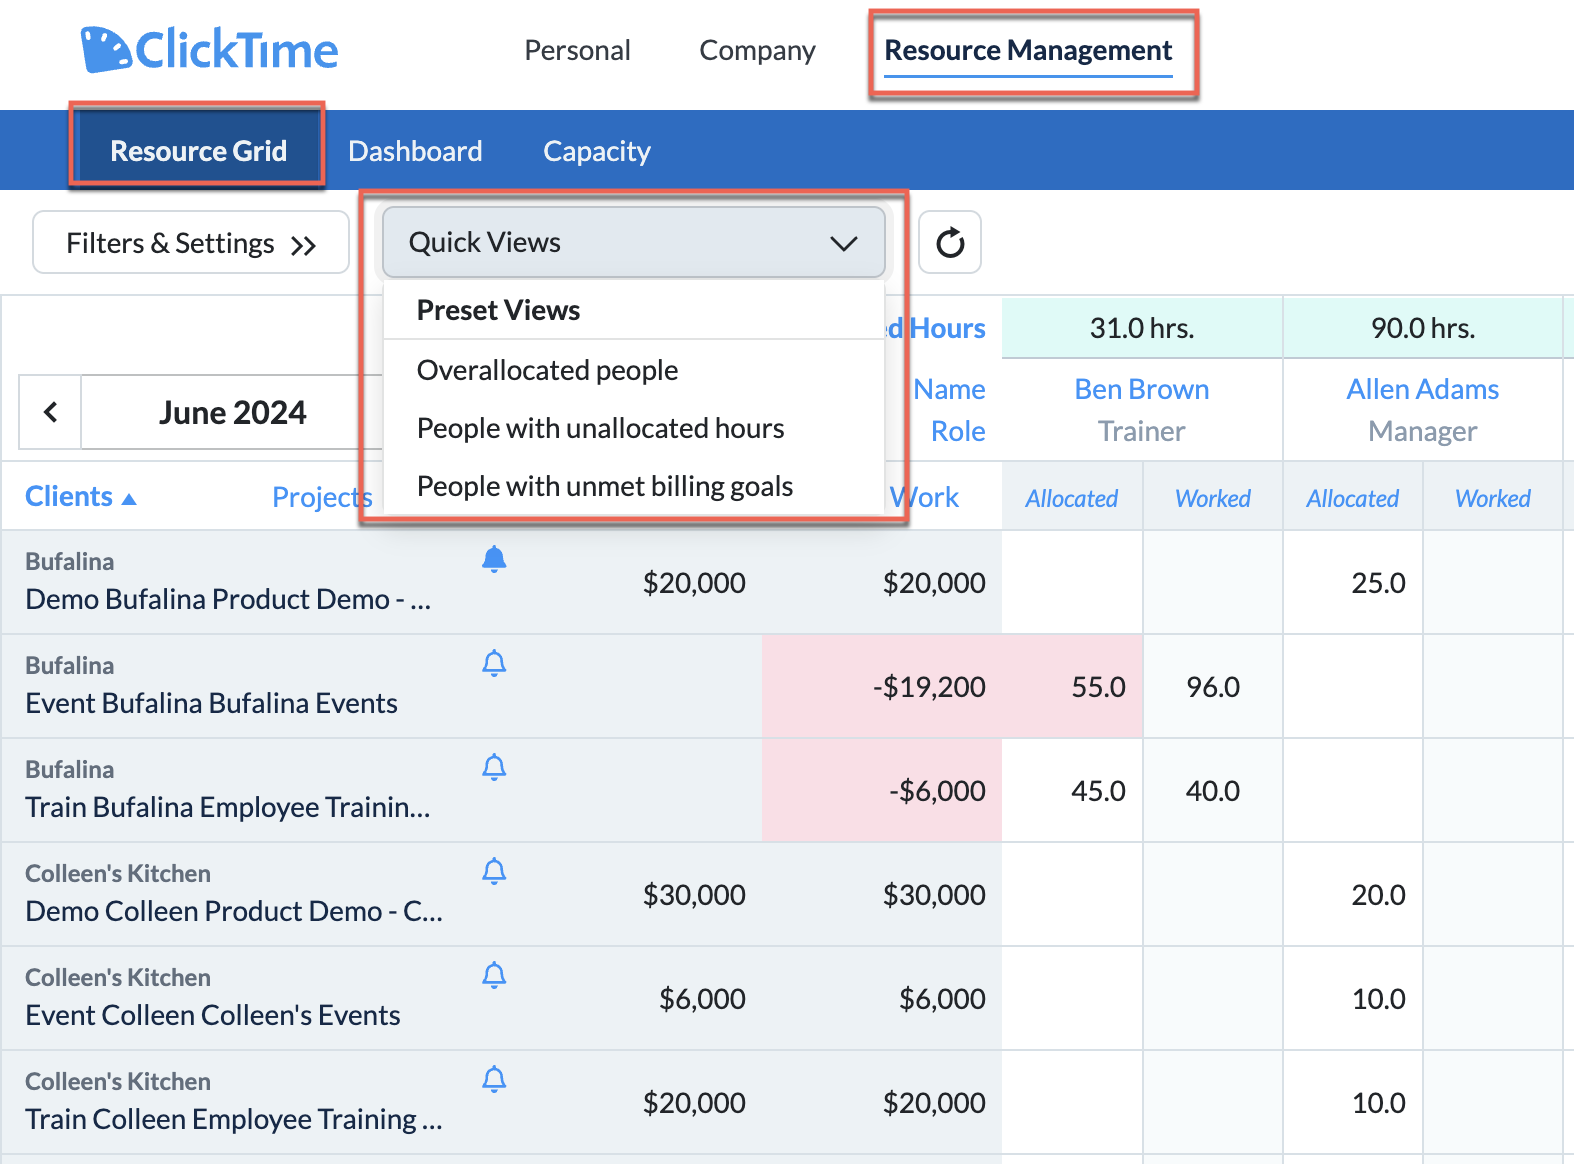Click the Preset Views heading in dropdown
Image resolution: width=1574 pixels, height=1164 pixels.
pyautogui.click(x=498, y=310)
